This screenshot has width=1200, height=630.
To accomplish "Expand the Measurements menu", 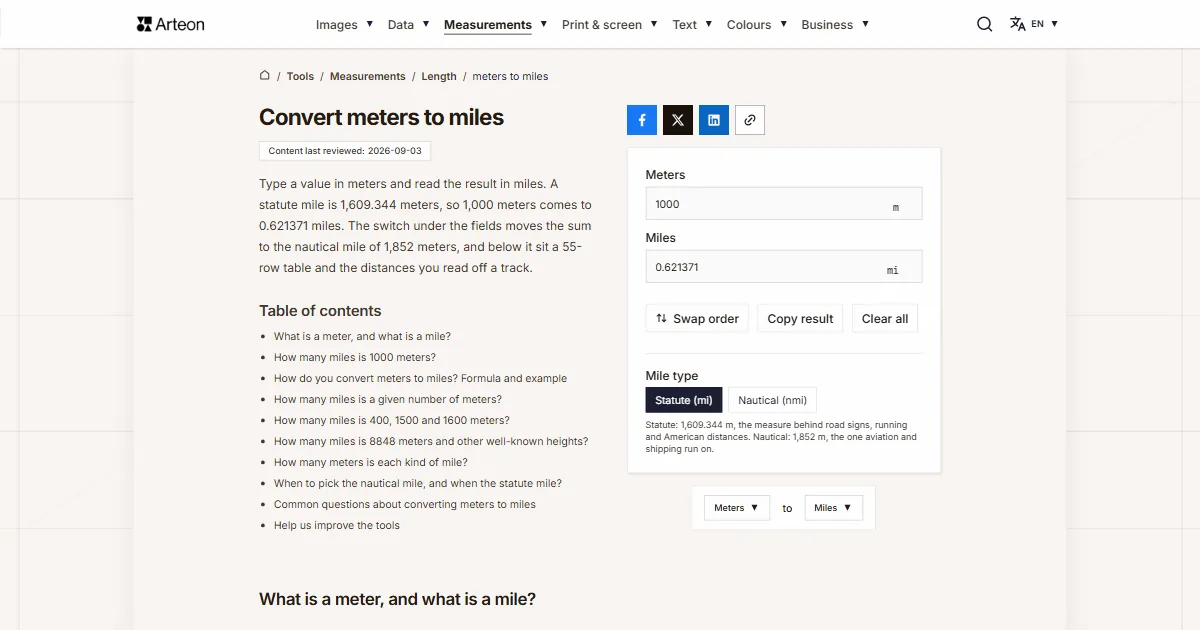I will [x=495, y=24].
